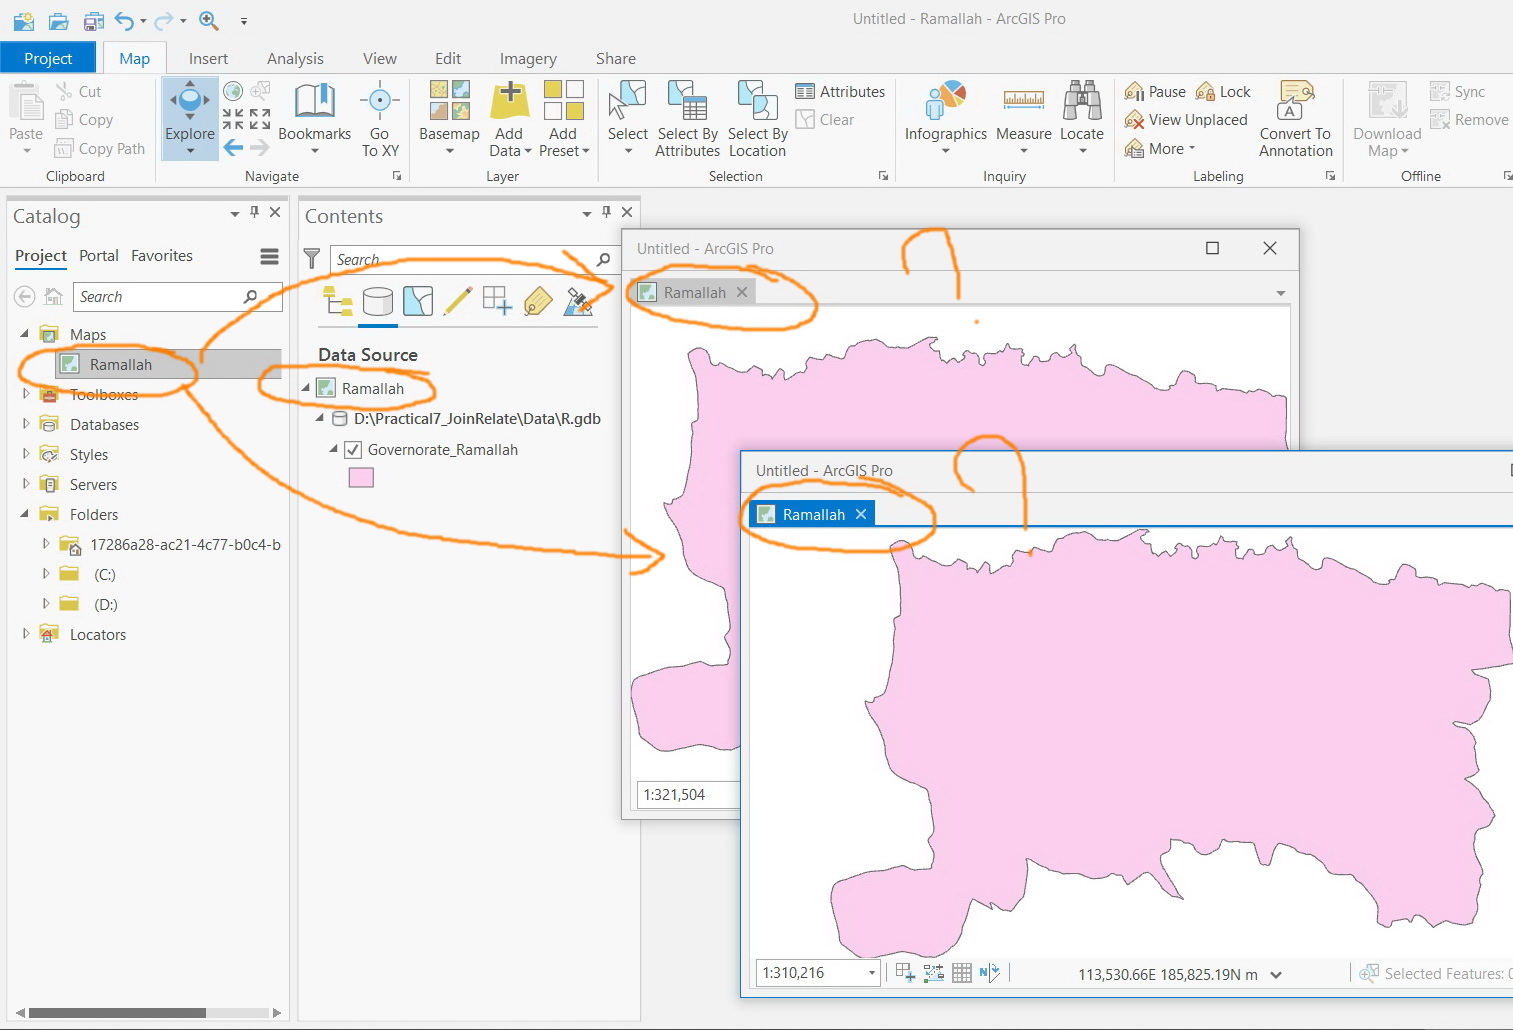Click the Corrections north-arrow icon in status bar
This screenshot has width=1513, height=1030.
tap(989, 973)
